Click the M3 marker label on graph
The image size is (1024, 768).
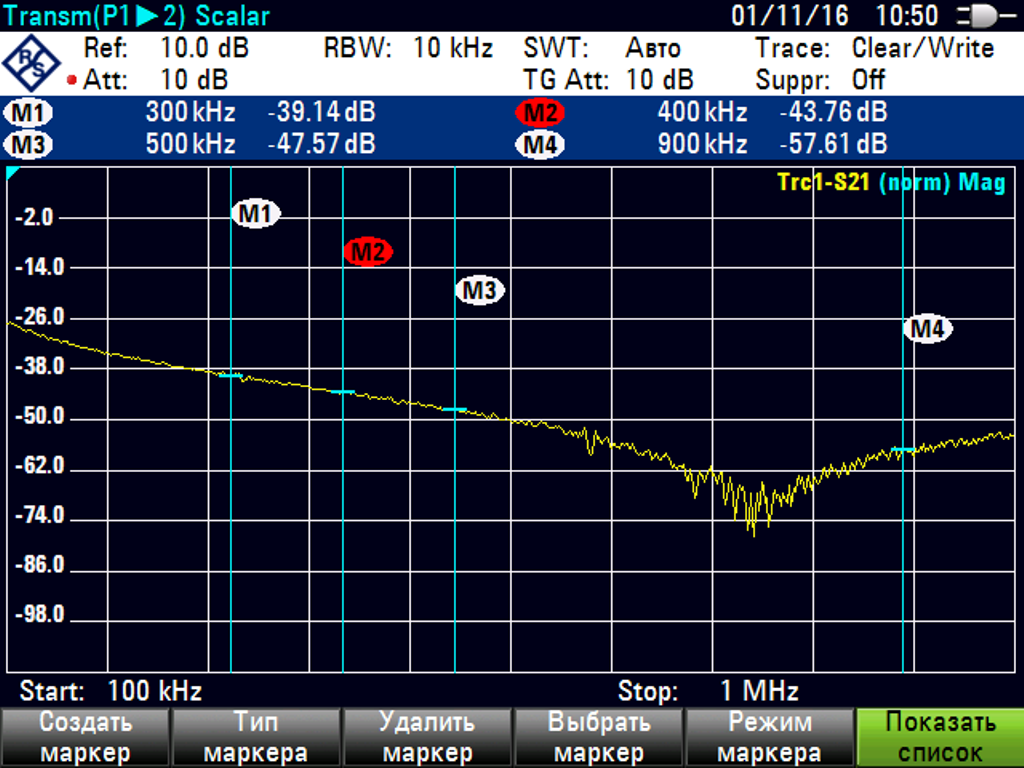coord(480,291)
